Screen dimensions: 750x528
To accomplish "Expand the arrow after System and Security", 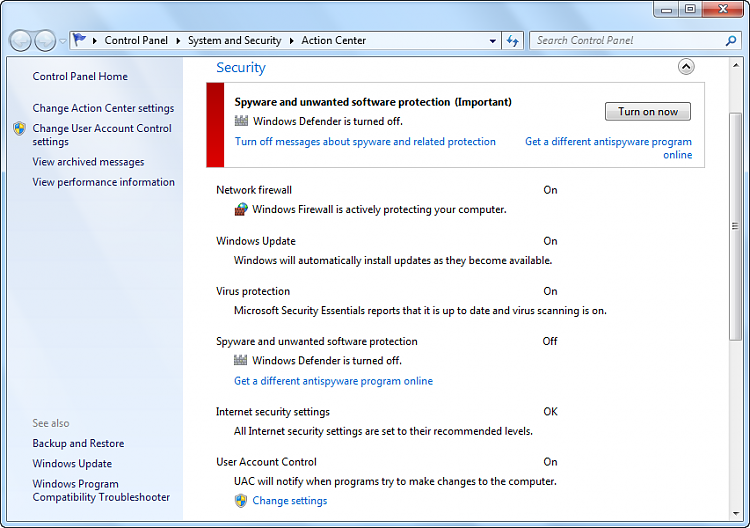I will 291,41.
